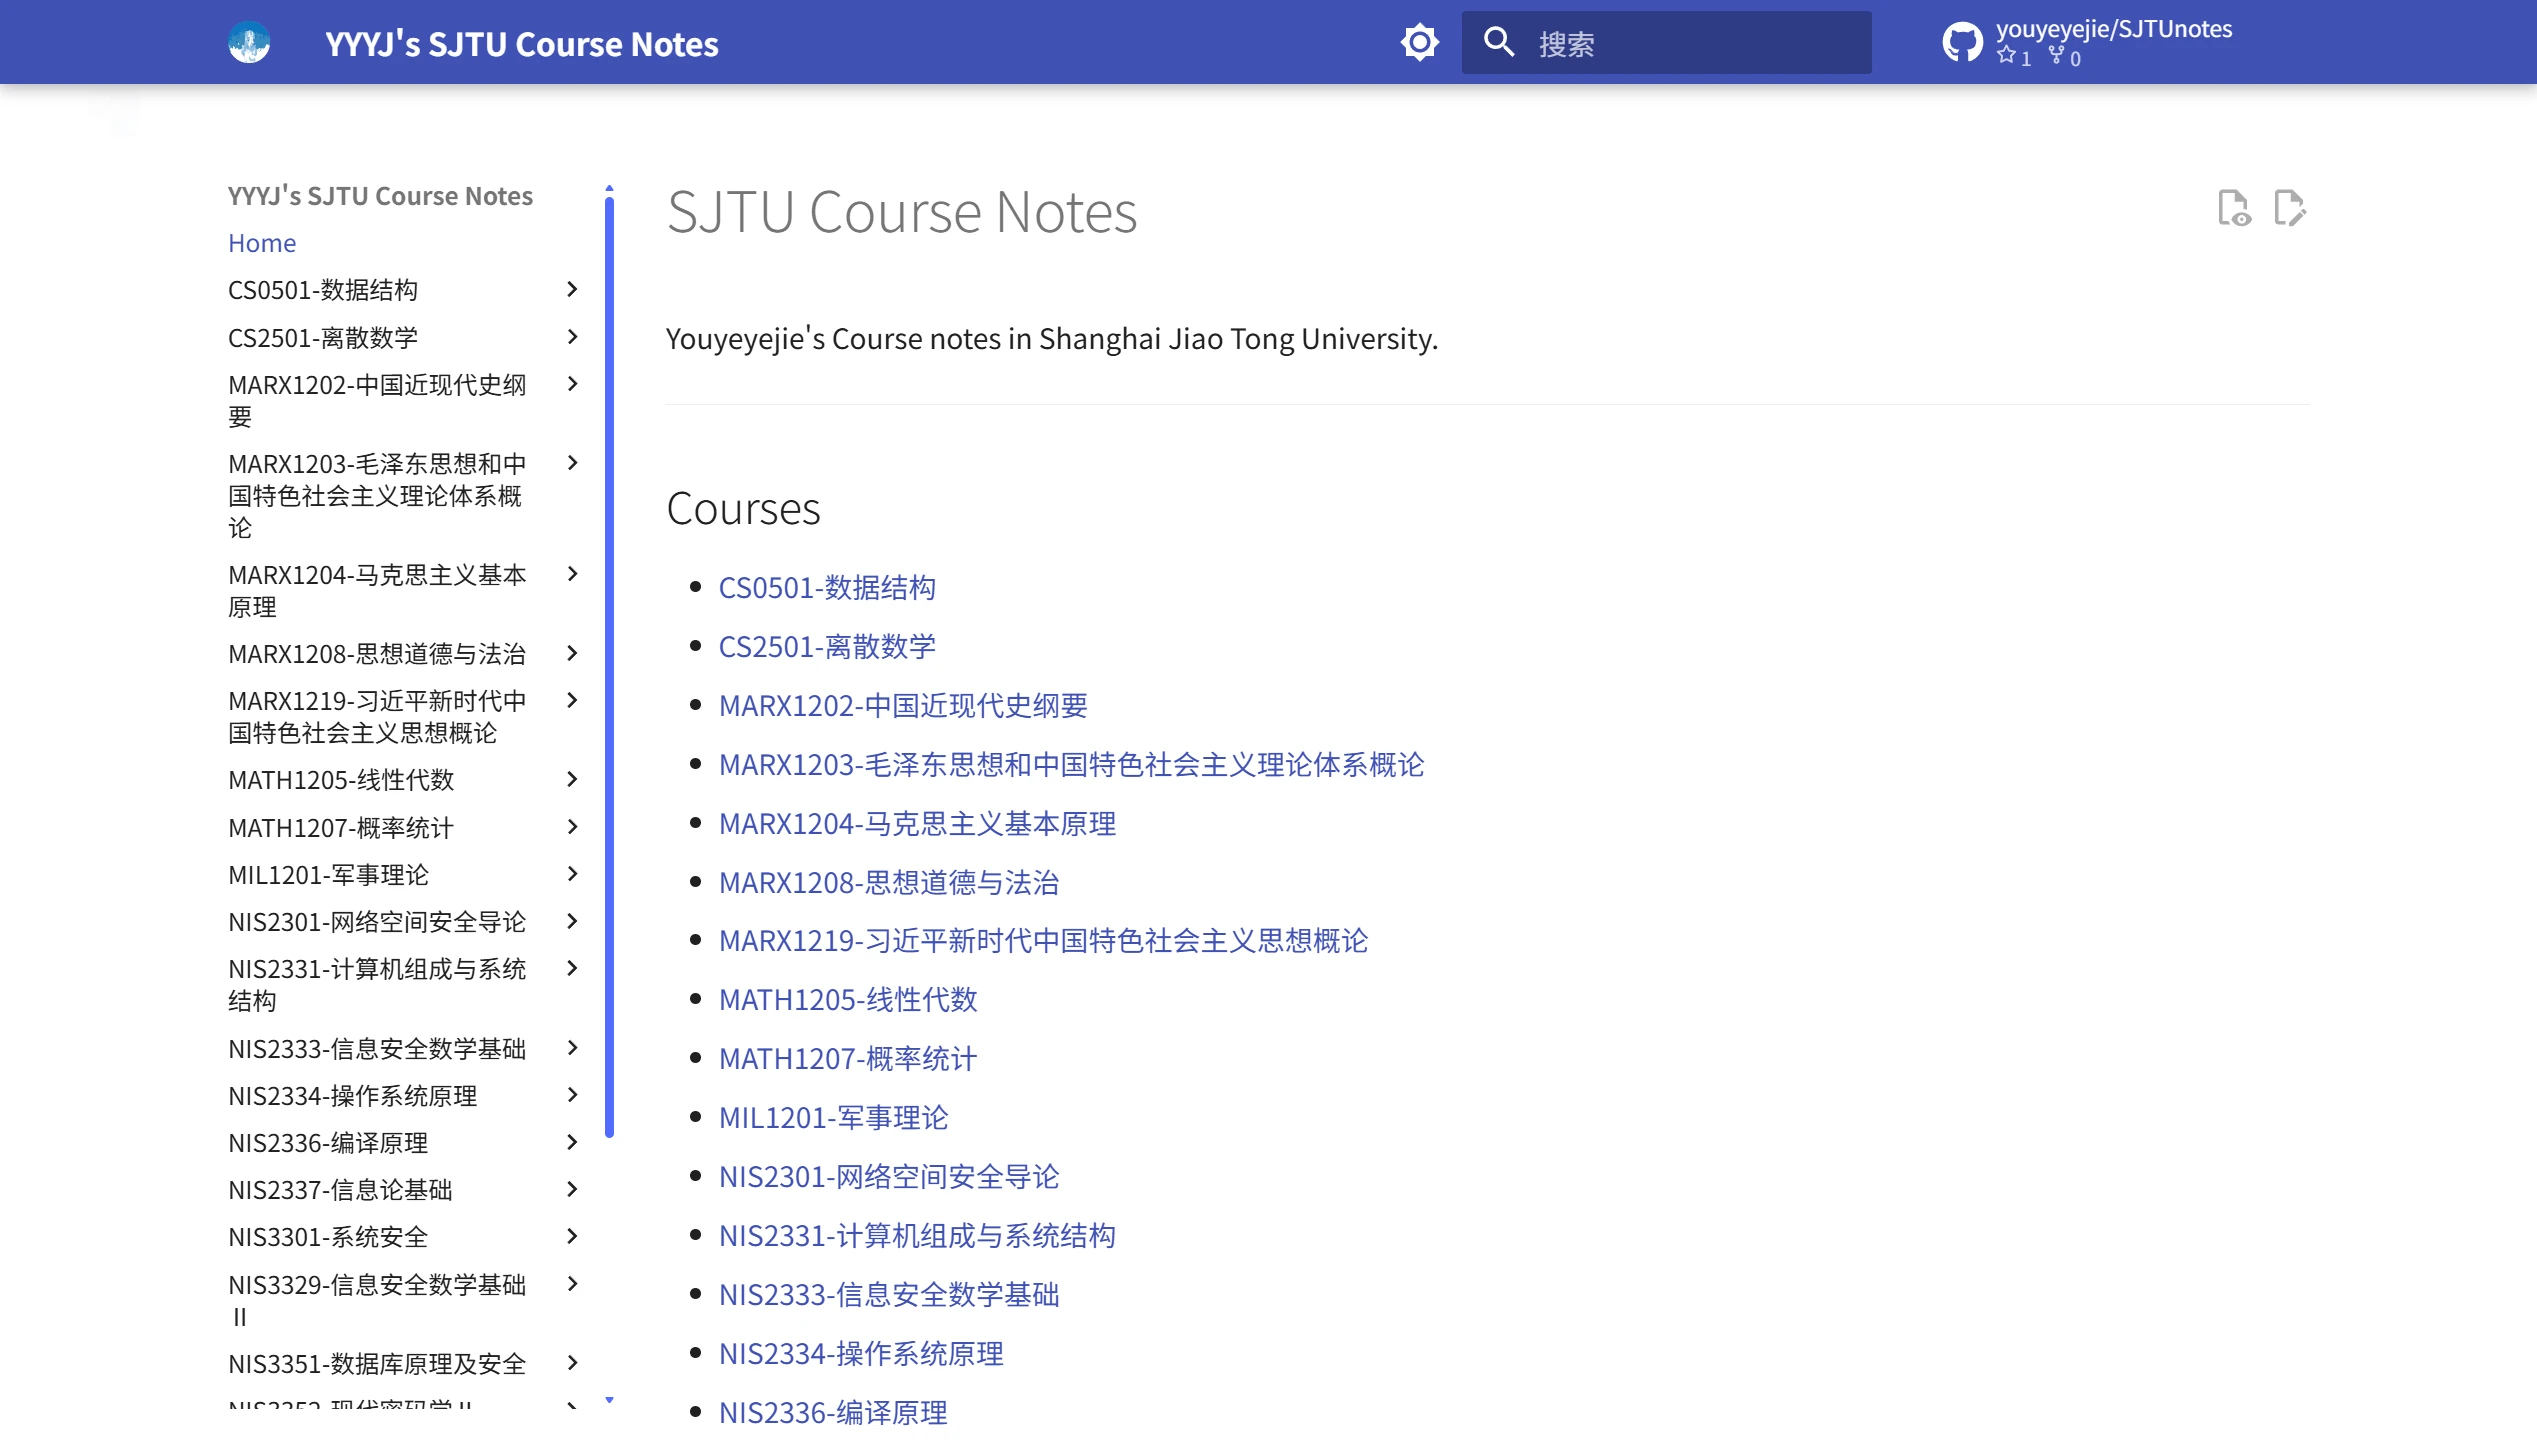This screenshot has width=2537, height=1440.
Task: Focus the 搜索 search input field
Action: [x=1666, y=42]
